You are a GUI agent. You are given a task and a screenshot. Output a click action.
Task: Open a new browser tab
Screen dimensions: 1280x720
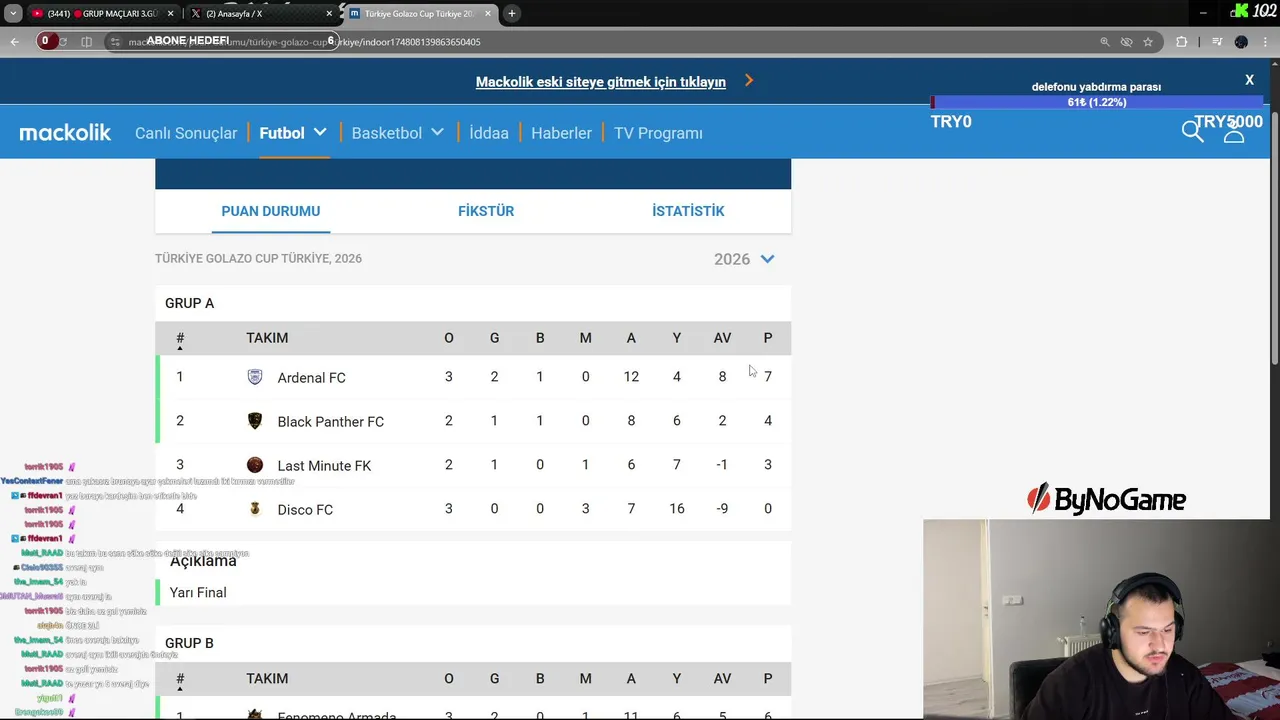click(512, 14)
